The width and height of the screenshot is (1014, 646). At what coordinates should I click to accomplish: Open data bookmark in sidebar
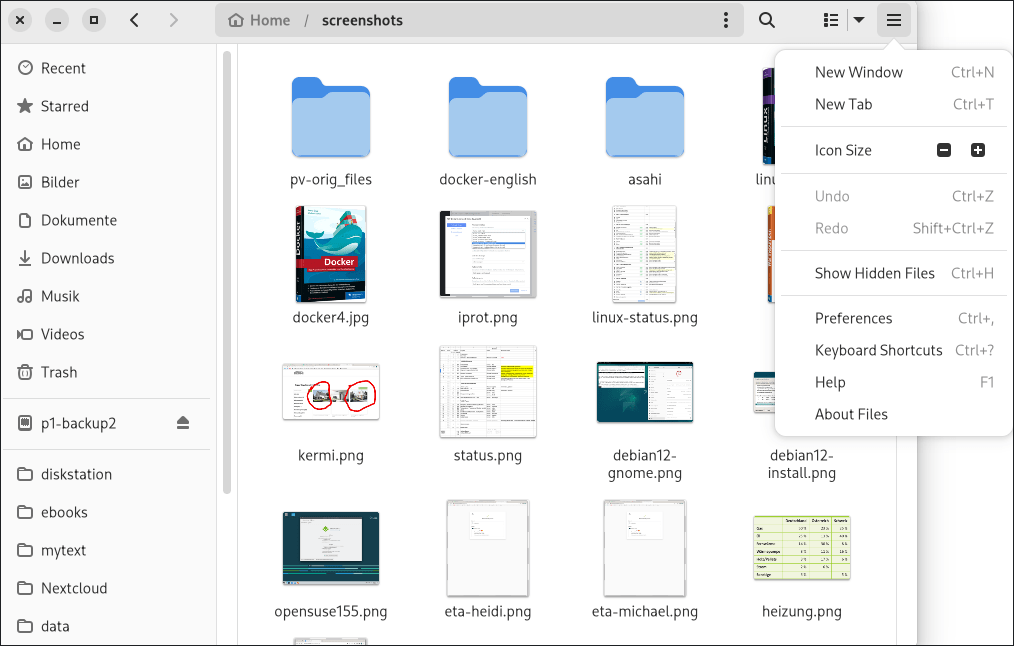click(109, 626)
